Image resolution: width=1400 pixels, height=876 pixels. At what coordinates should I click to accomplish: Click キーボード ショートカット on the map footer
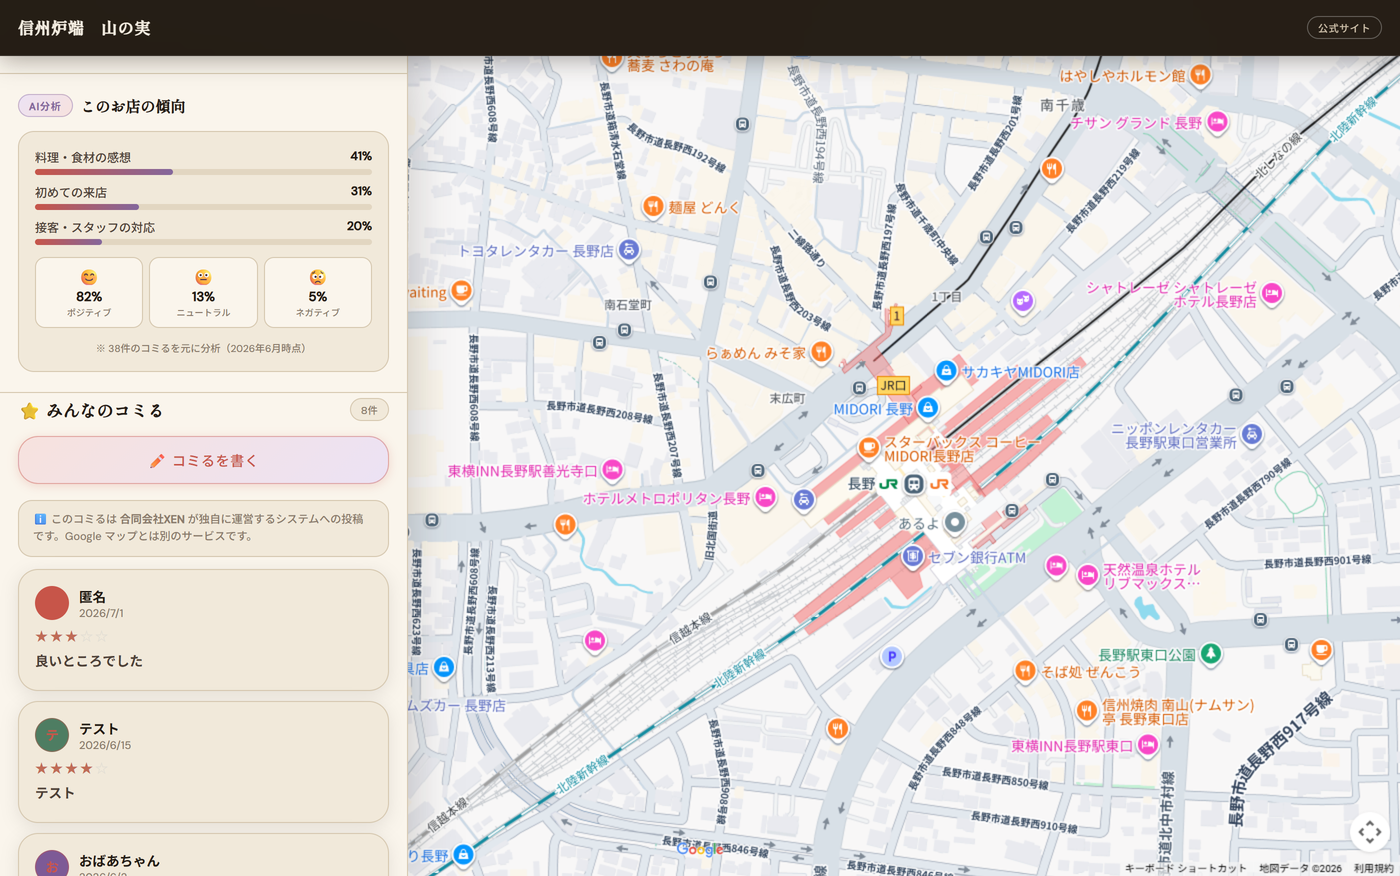1185,868
